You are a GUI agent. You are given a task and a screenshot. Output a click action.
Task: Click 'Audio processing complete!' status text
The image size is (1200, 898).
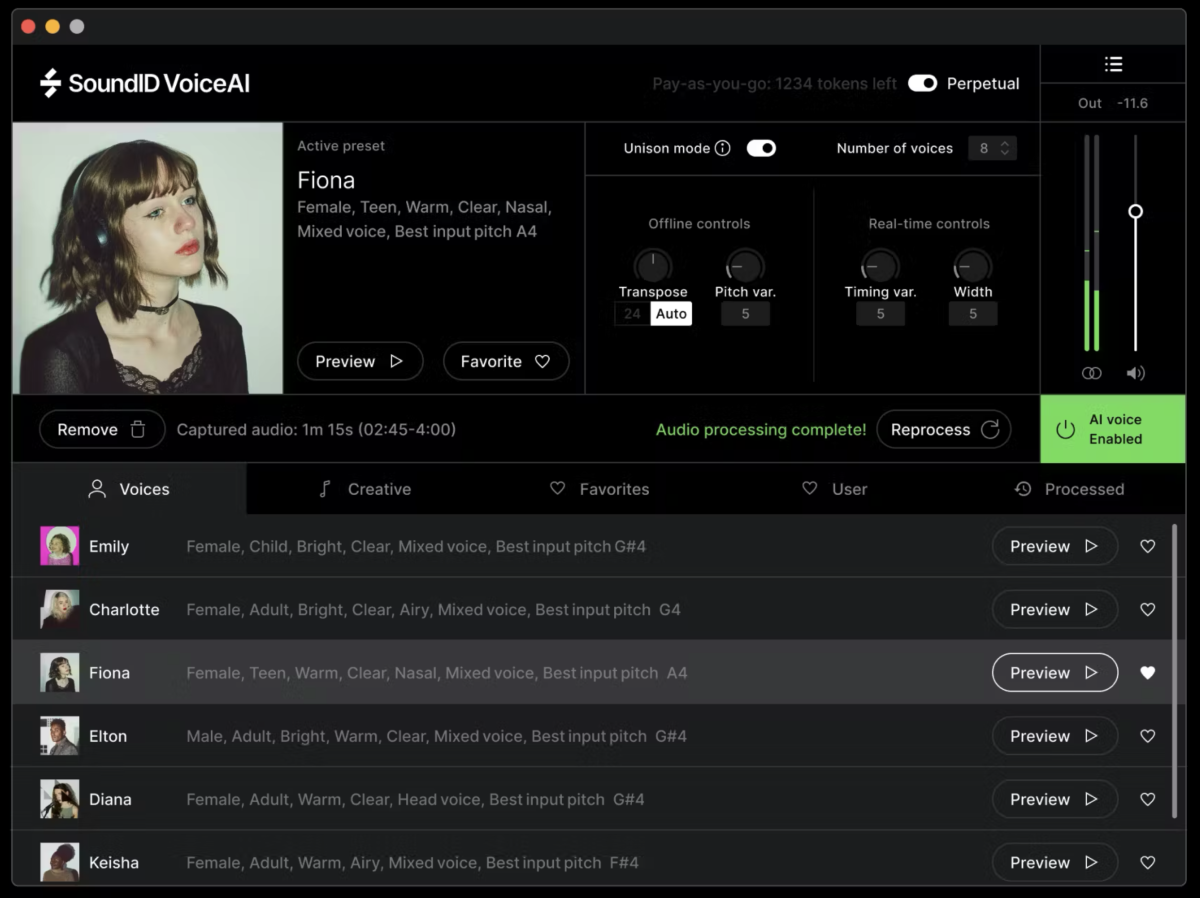pos(761,429)
